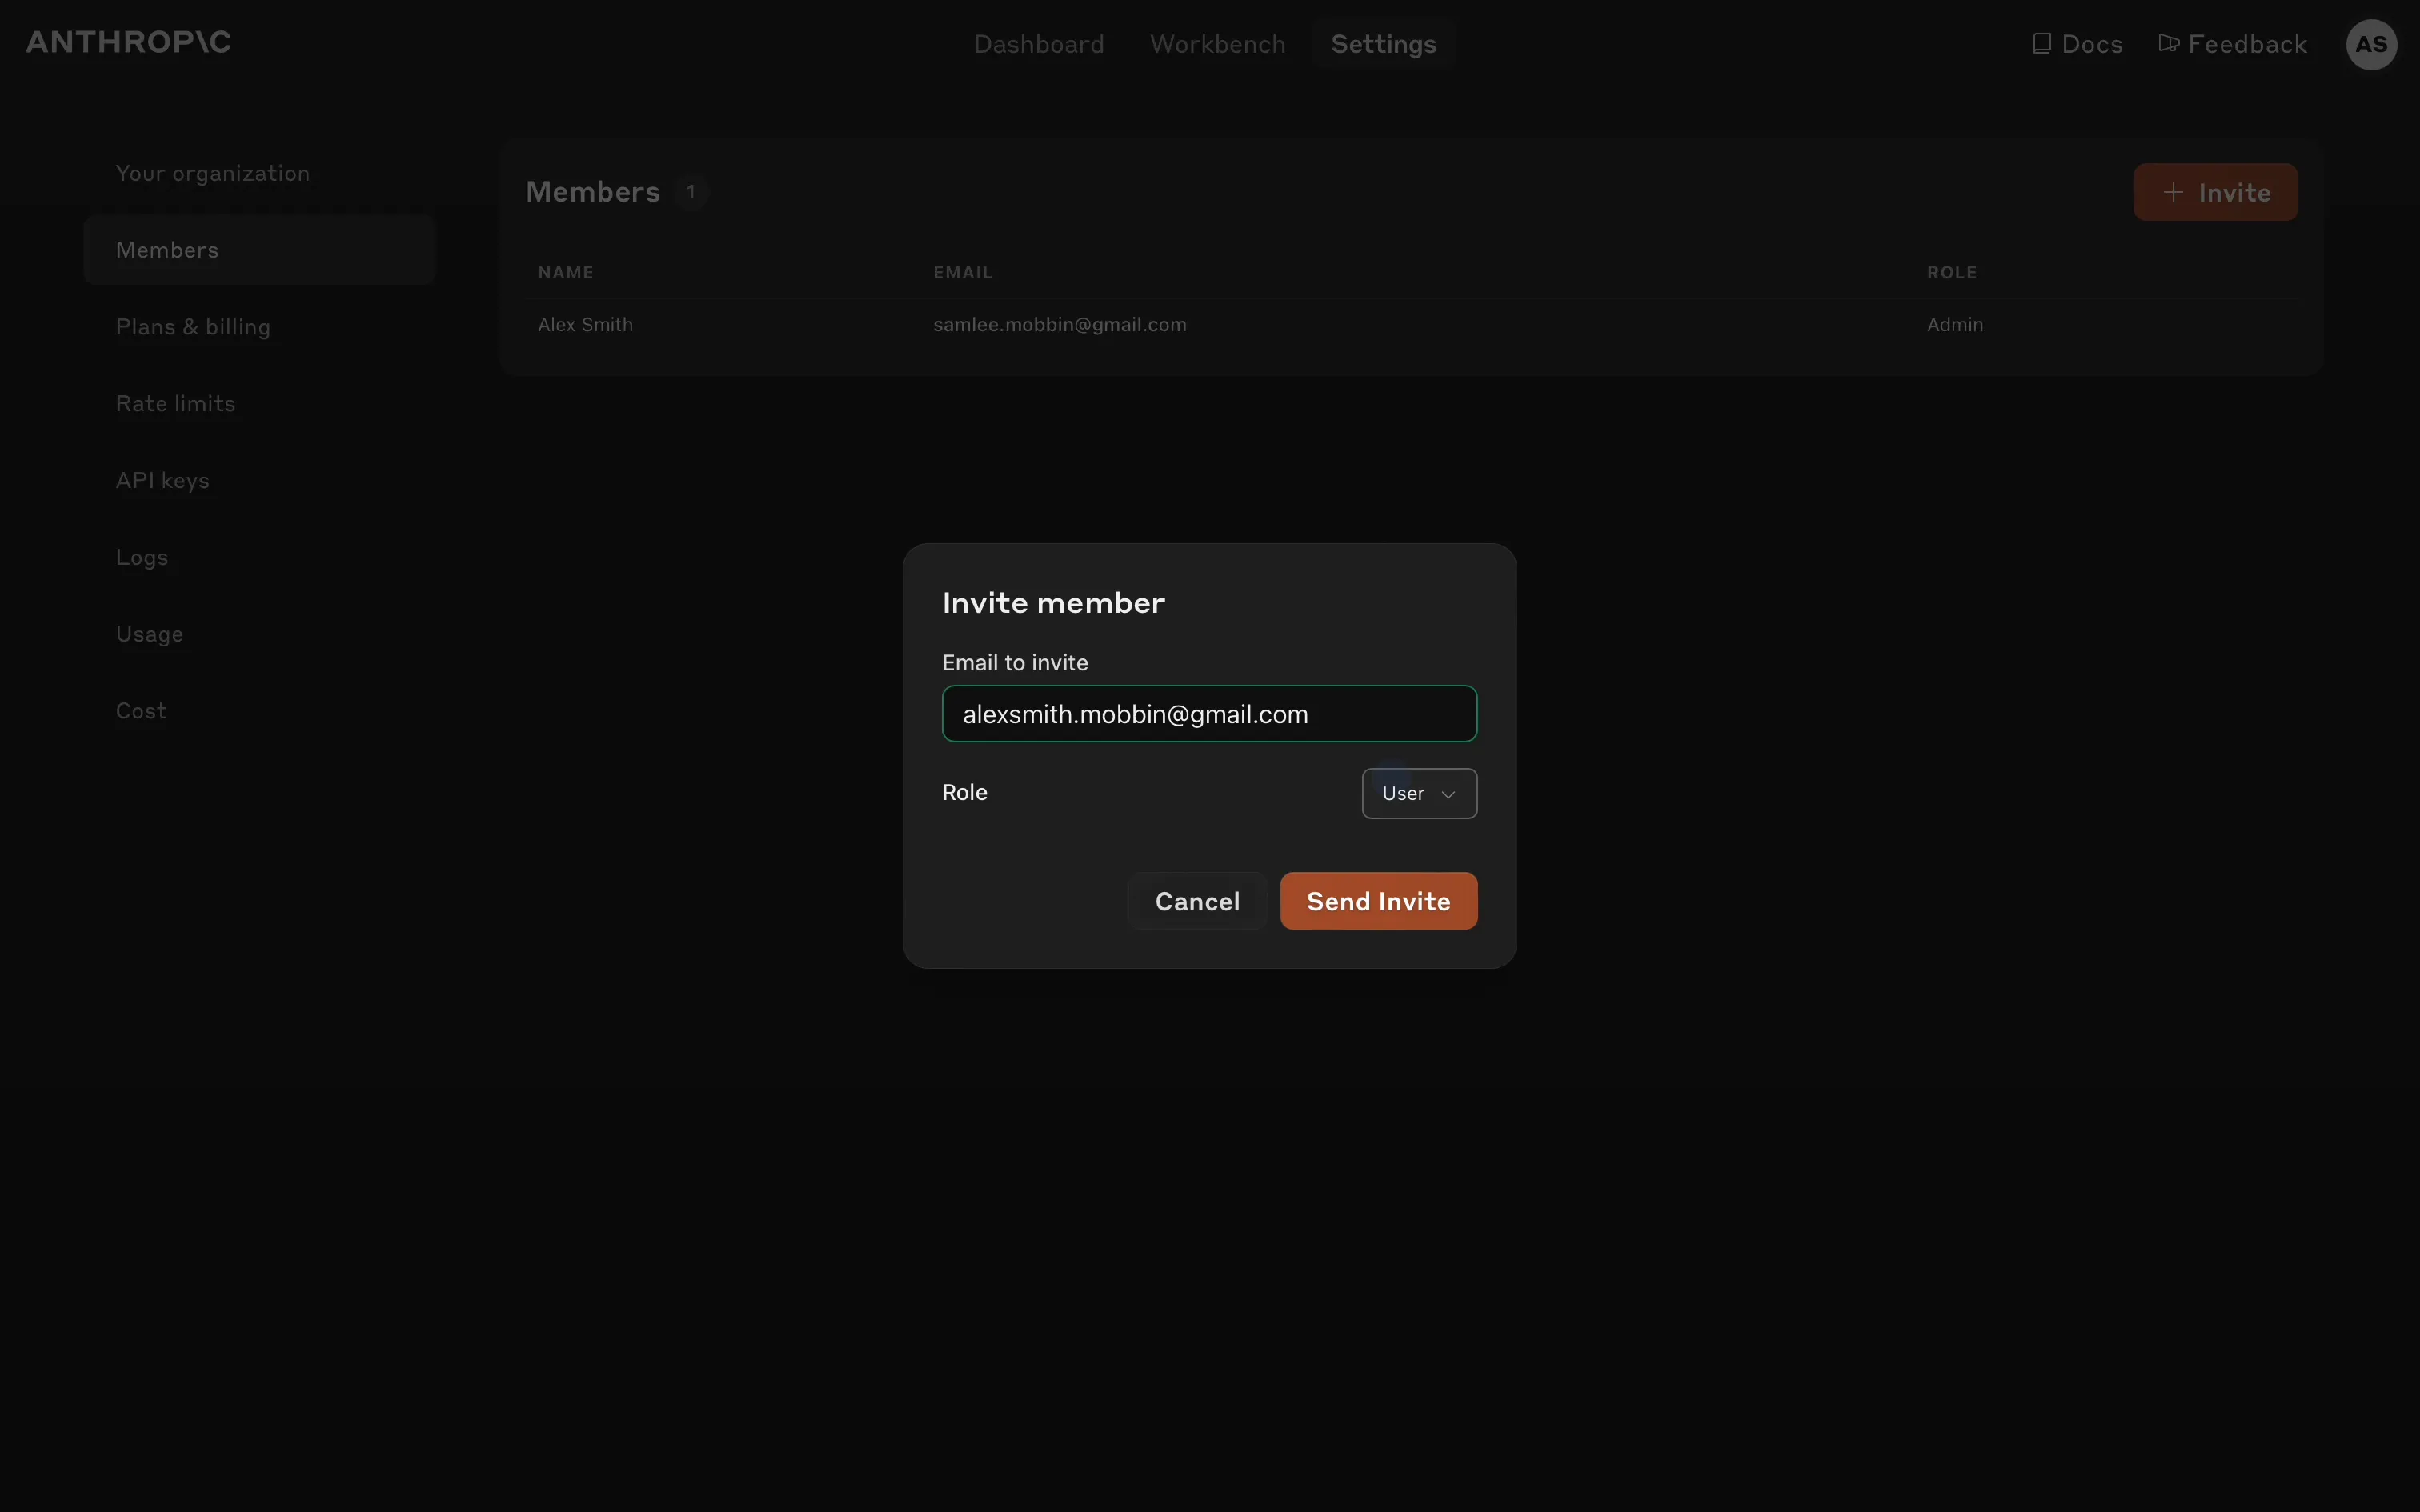This screenshot has width=2420, height=1512.
Task: Click the chevron in the Role selector
Action: pos(1448,794)
